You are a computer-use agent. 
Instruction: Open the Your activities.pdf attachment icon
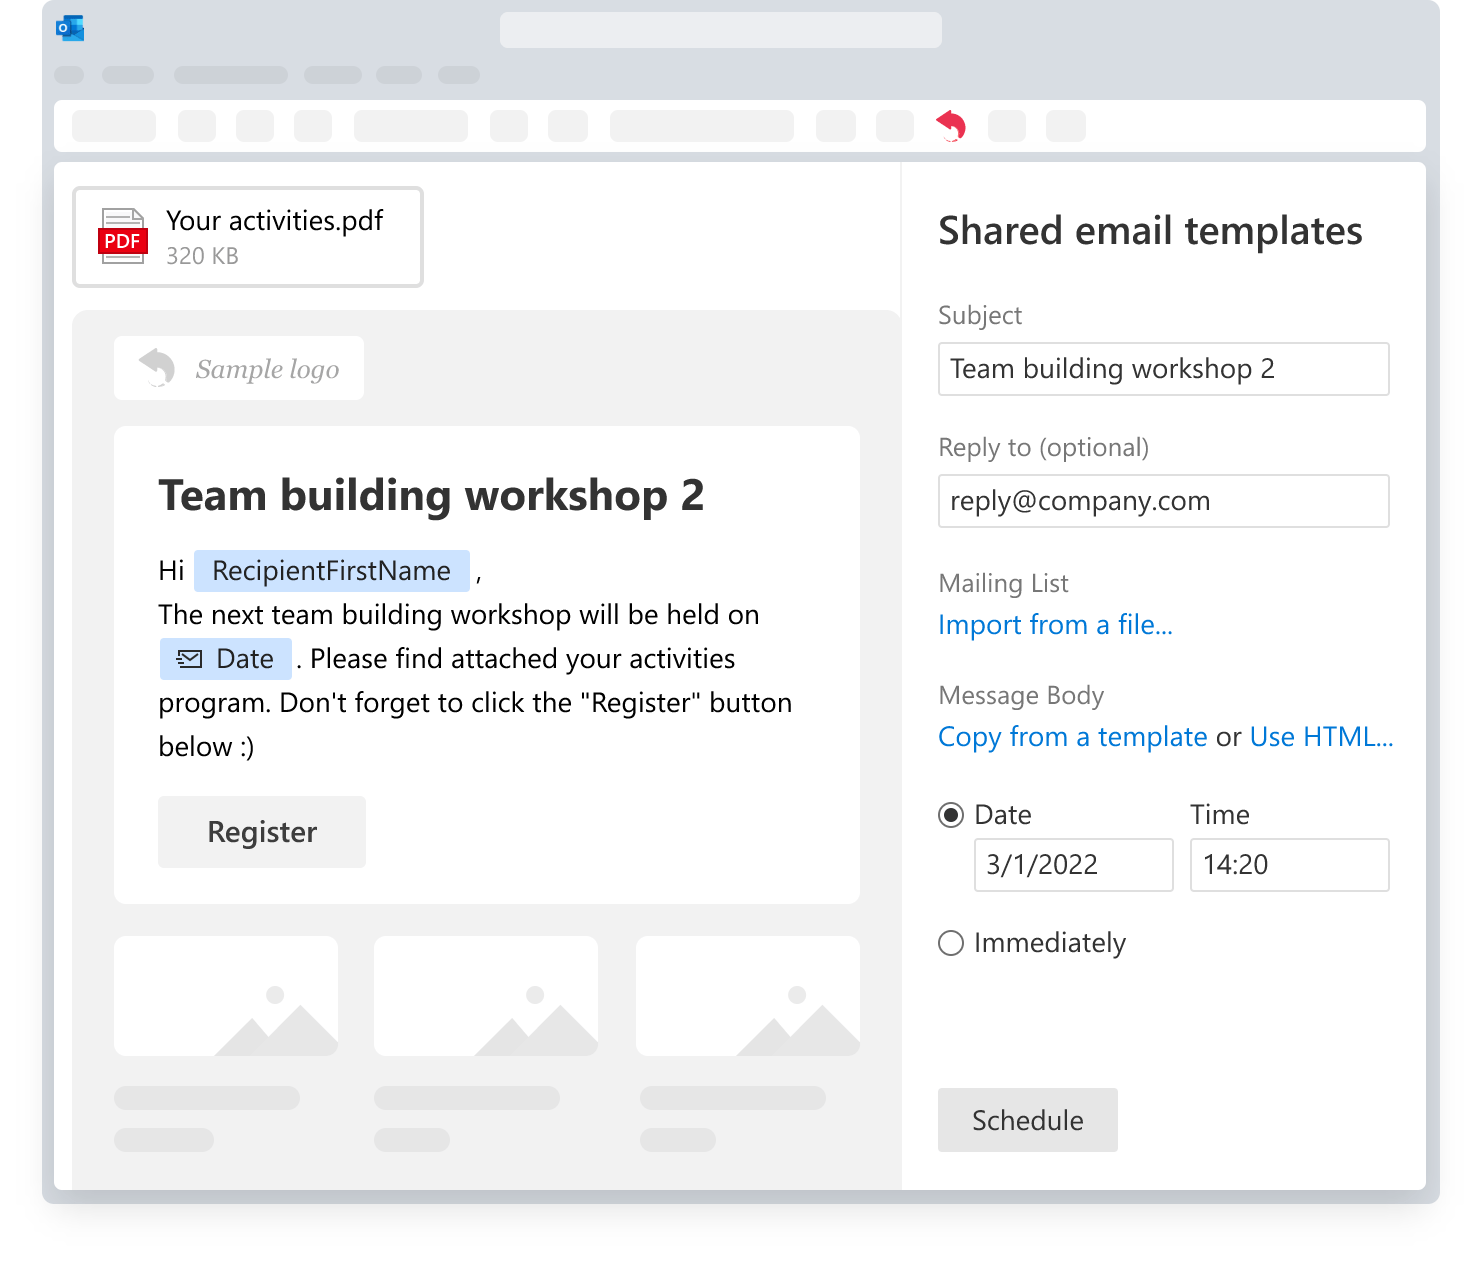[x=123, y=236]
